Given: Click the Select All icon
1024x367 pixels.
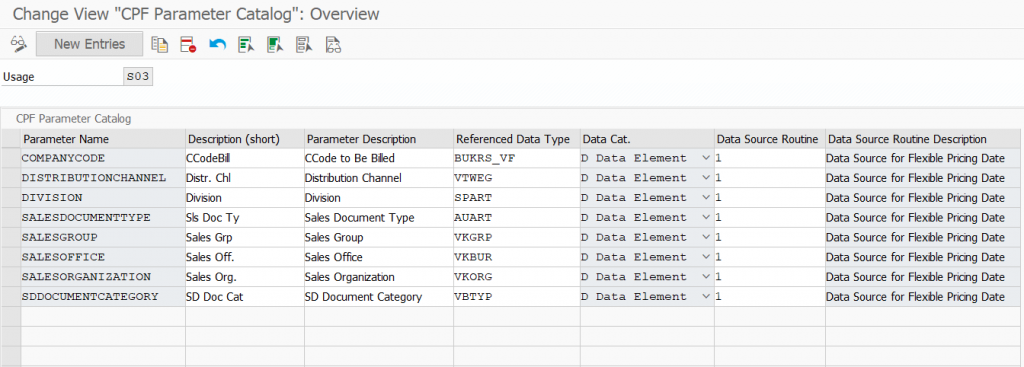Looking at the screenshot, I should [246, 44].
